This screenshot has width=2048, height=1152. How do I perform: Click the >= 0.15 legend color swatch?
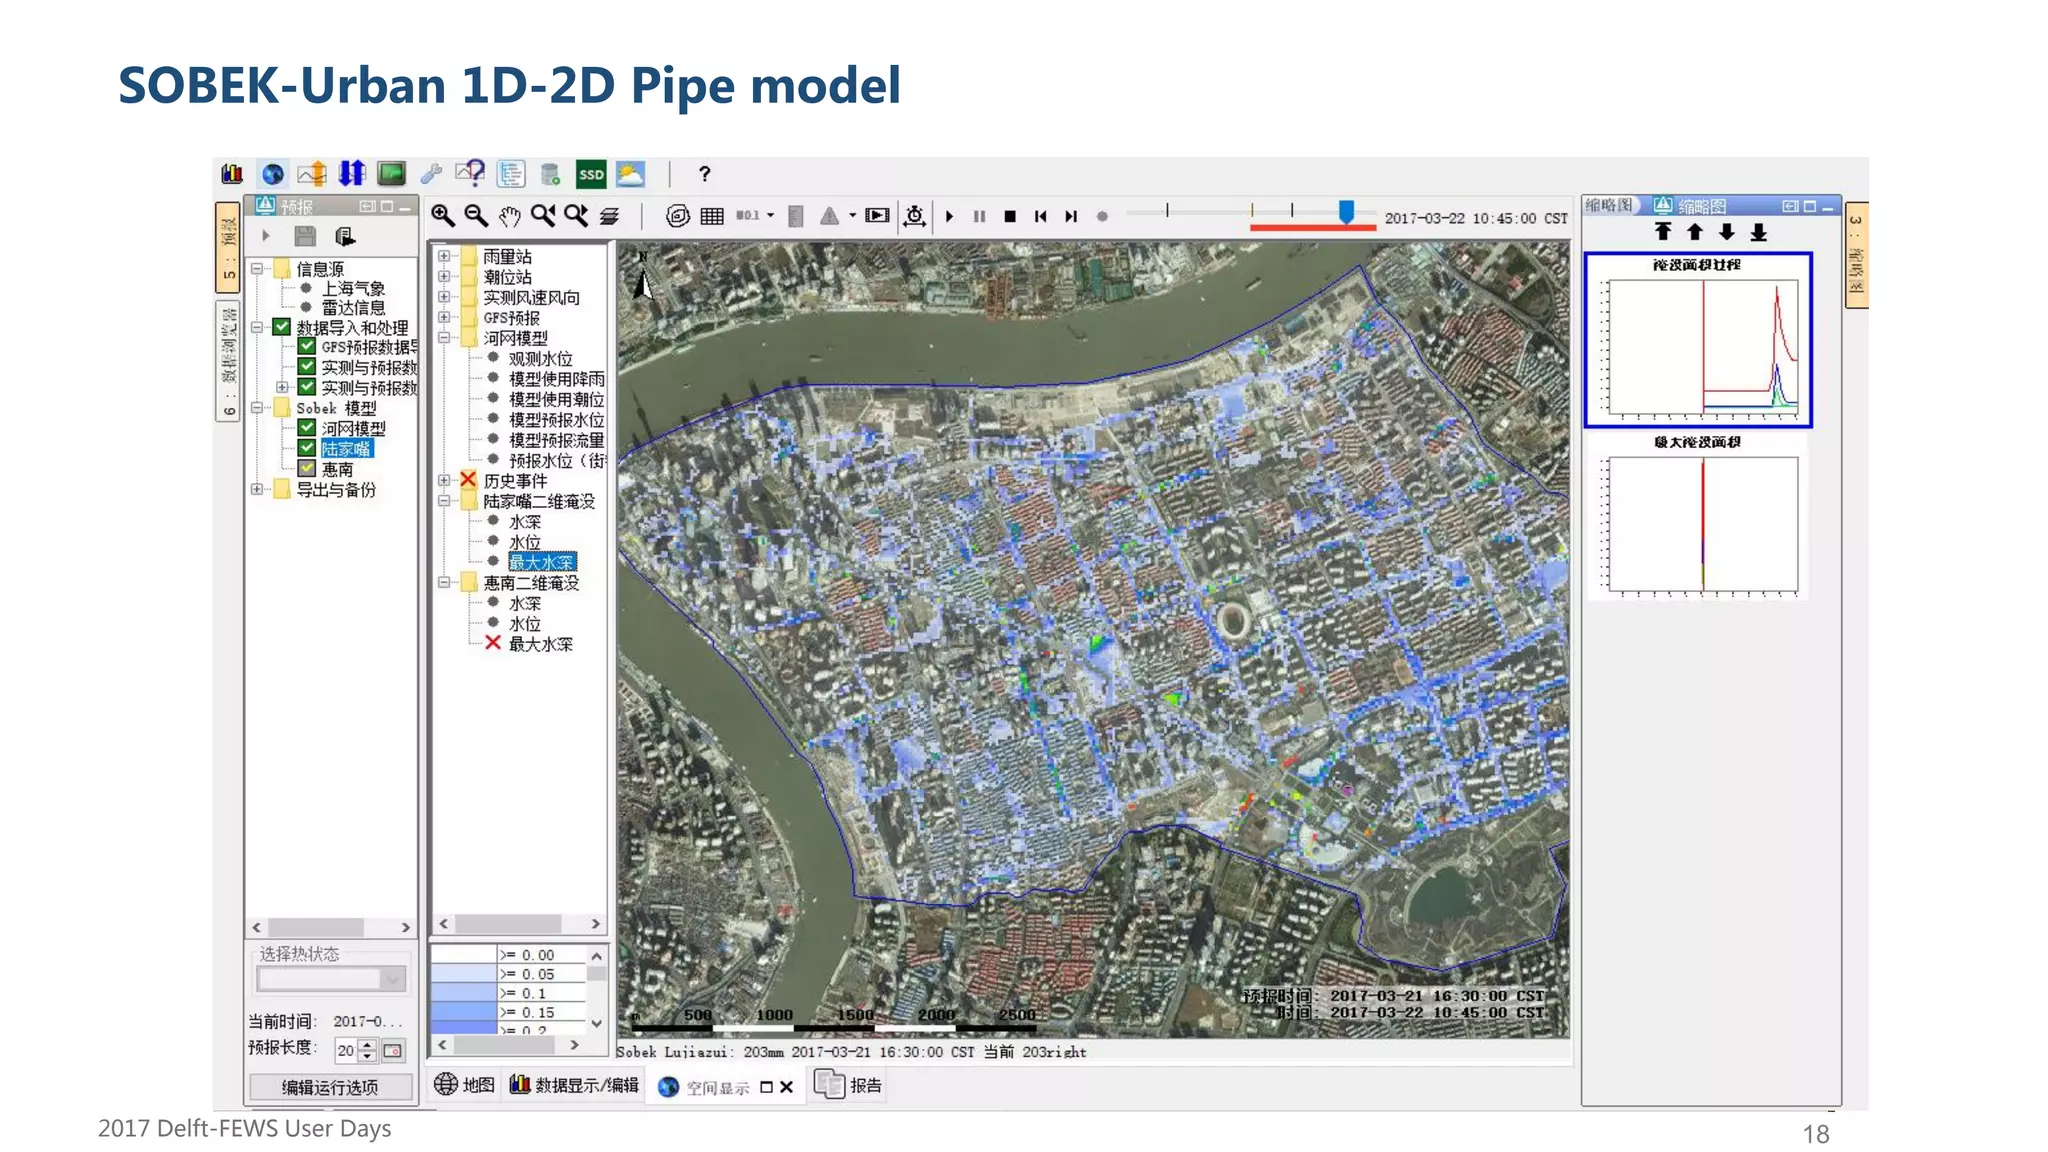pos(464,1012)
